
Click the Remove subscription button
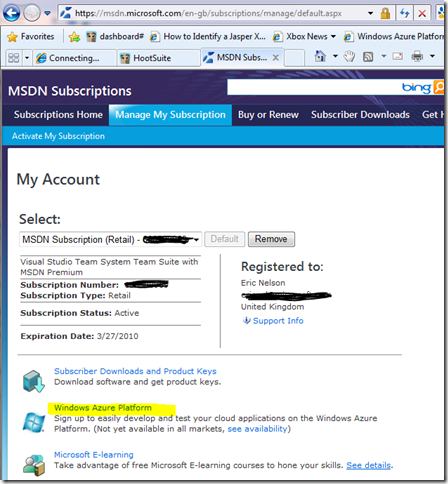point(271,239)
